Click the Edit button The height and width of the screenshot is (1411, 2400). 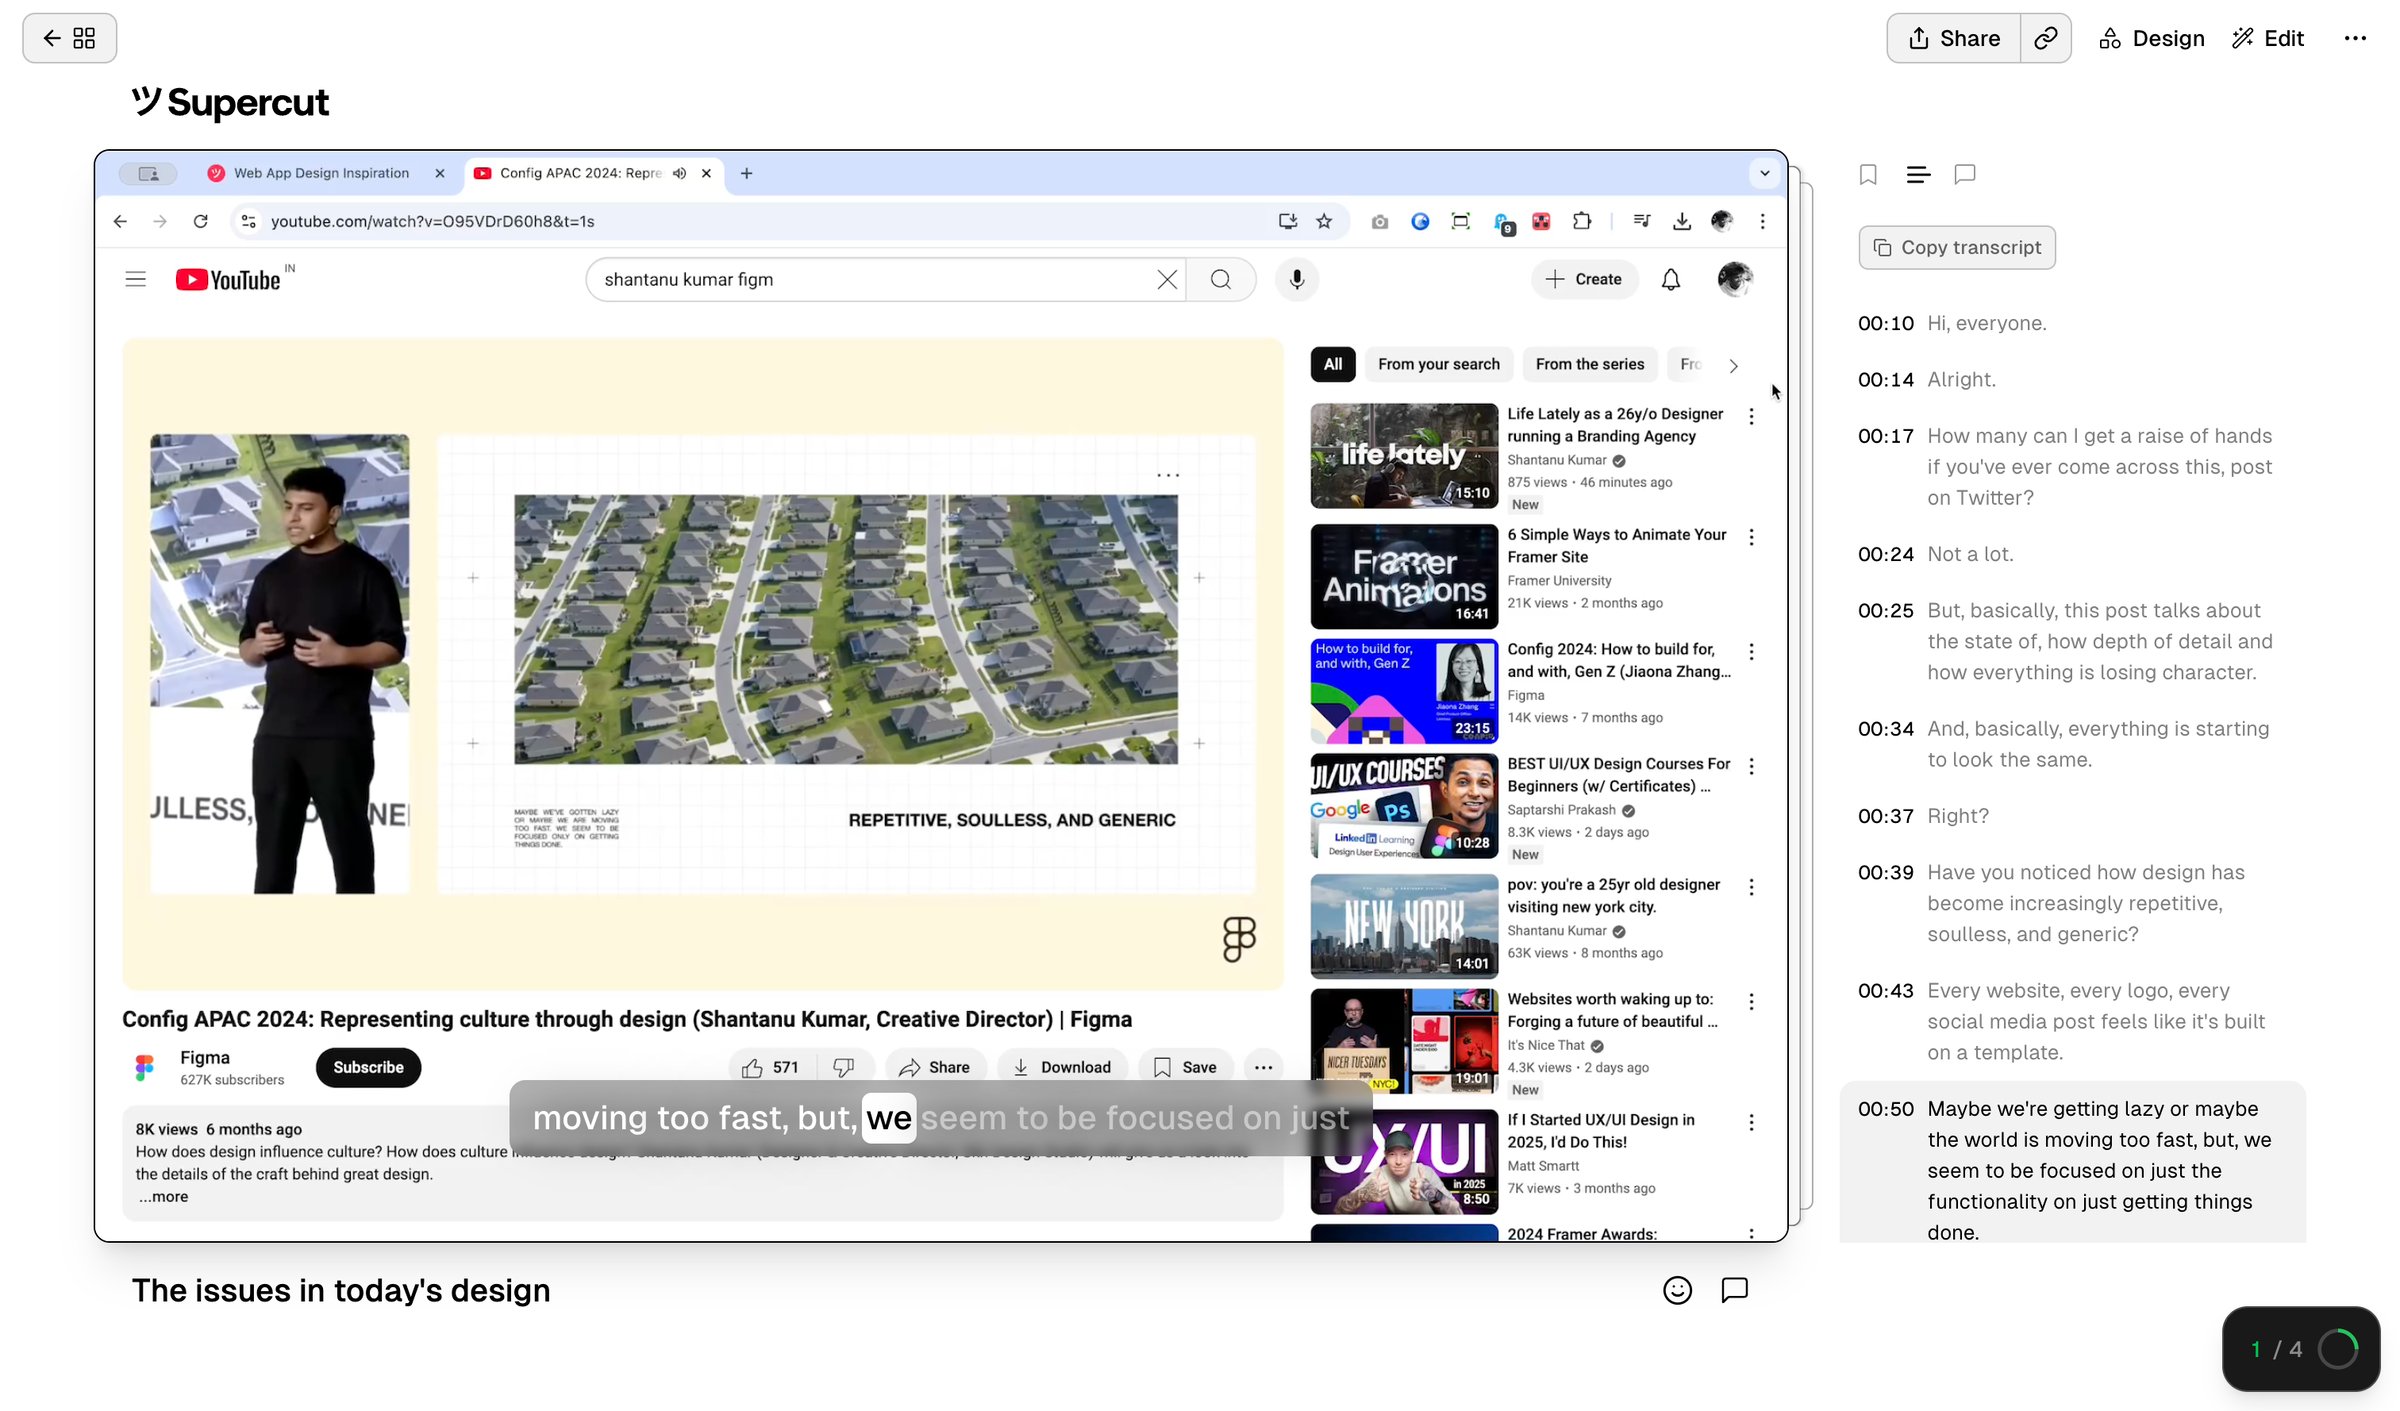point(2268,38)
